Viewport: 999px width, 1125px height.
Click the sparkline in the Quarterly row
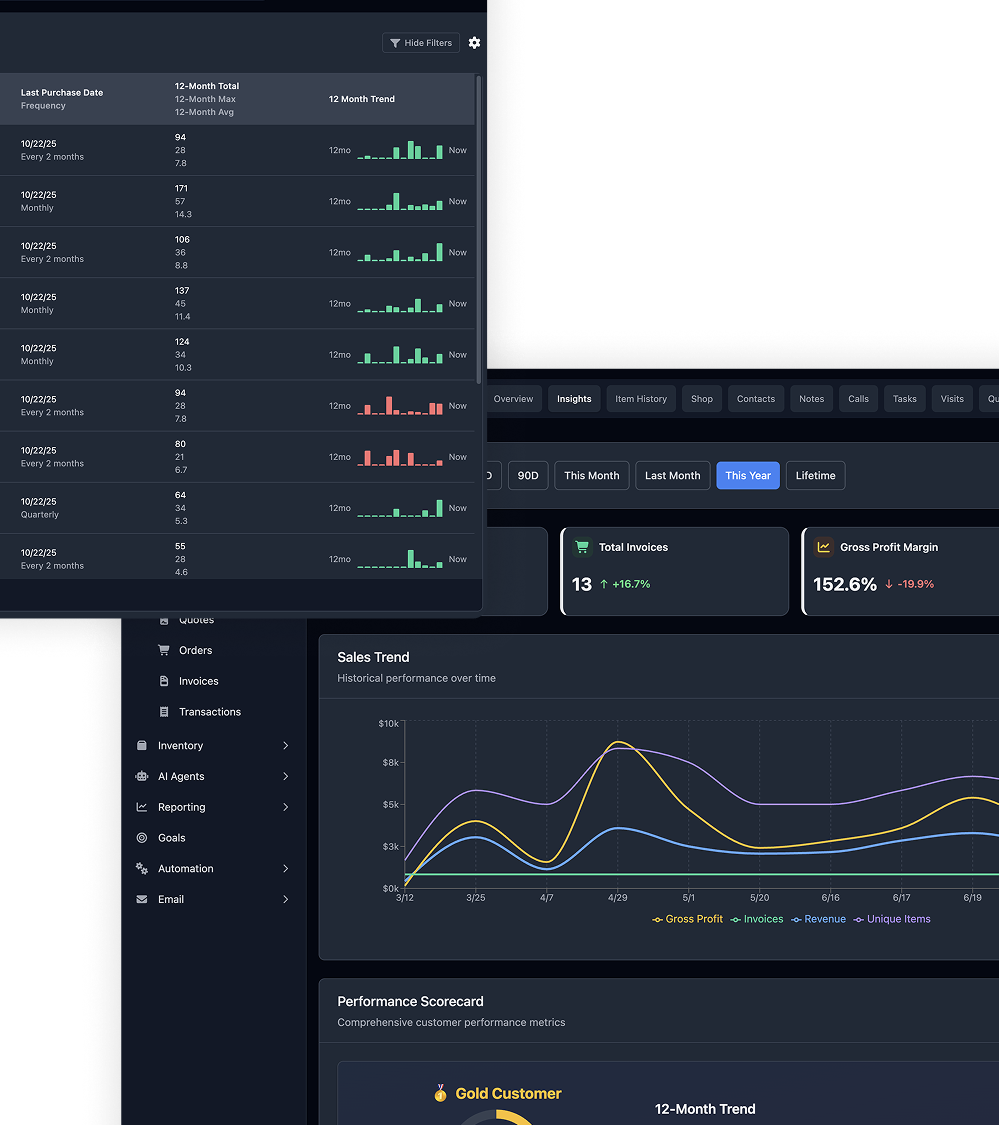coord(400,508)
